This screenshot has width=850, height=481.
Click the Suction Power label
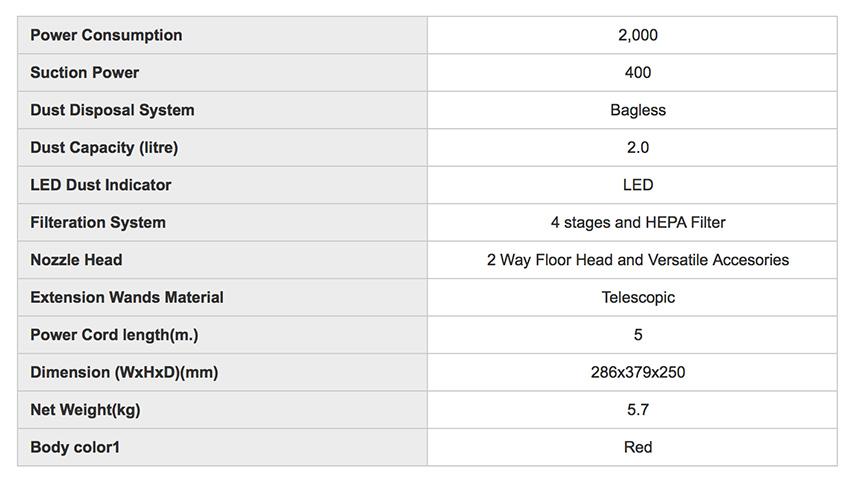(85, 72)
